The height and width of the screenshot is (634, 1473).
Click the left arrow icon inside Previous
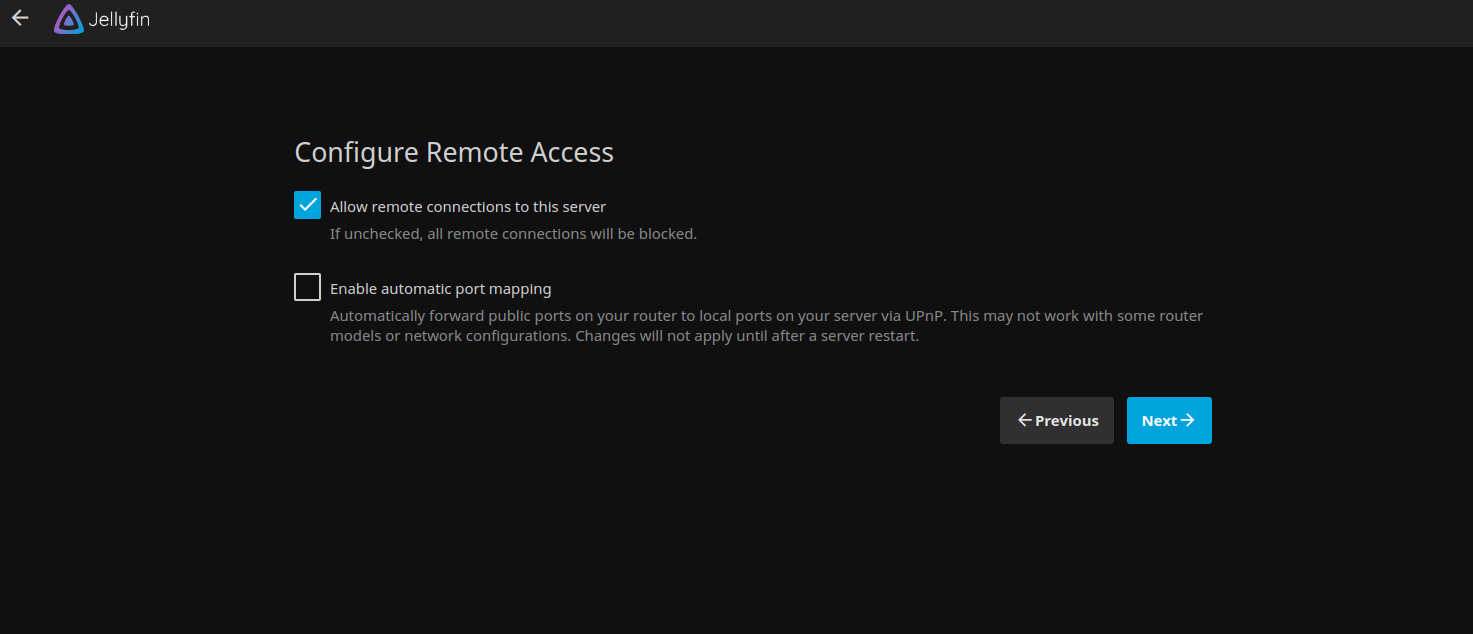1024,420
